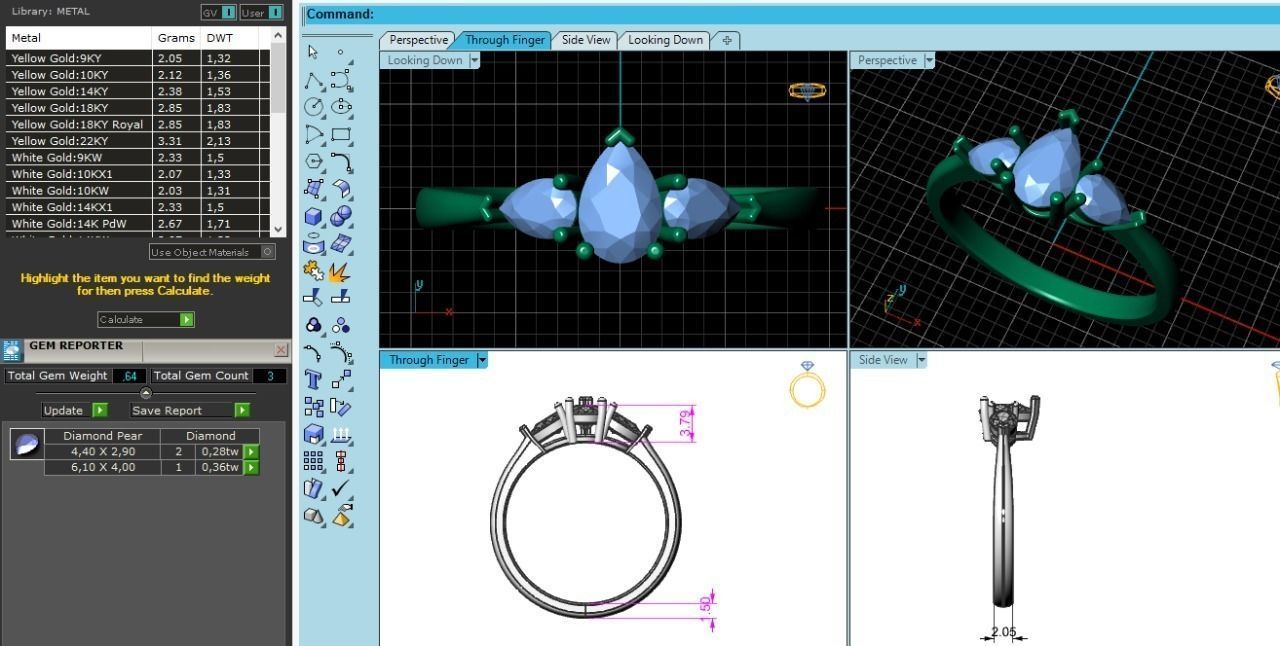Click the Total Gem Weight value .64

[x=129, y=376]
